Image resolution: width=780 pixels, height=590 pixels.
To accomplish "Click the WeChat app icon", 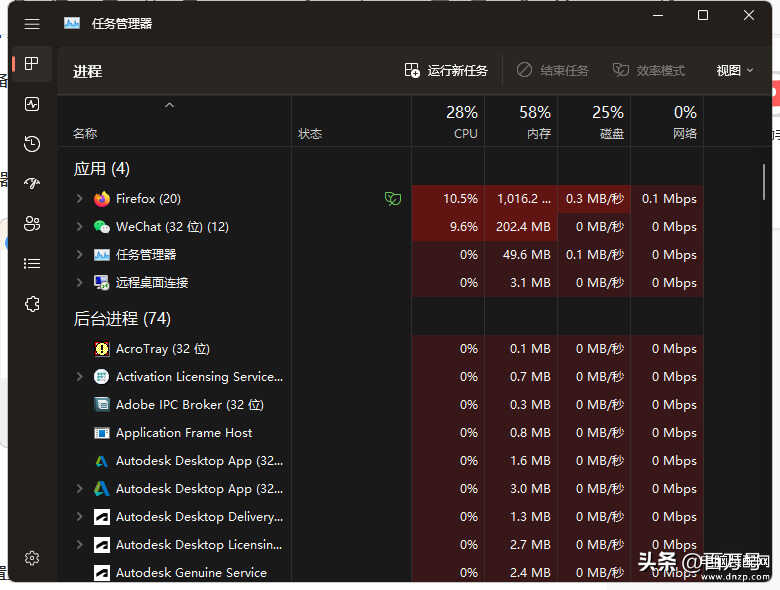I will point(102,227).
